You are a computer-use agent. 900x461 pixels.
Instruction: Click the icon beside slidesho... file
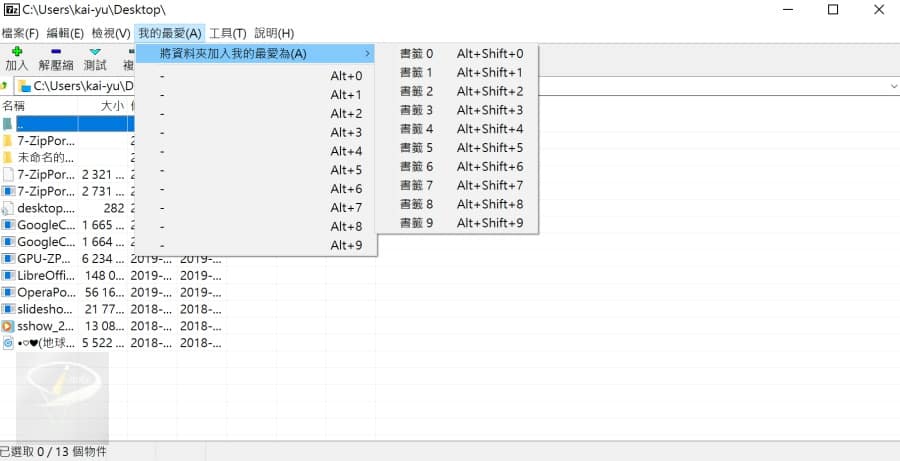point(7,309)
